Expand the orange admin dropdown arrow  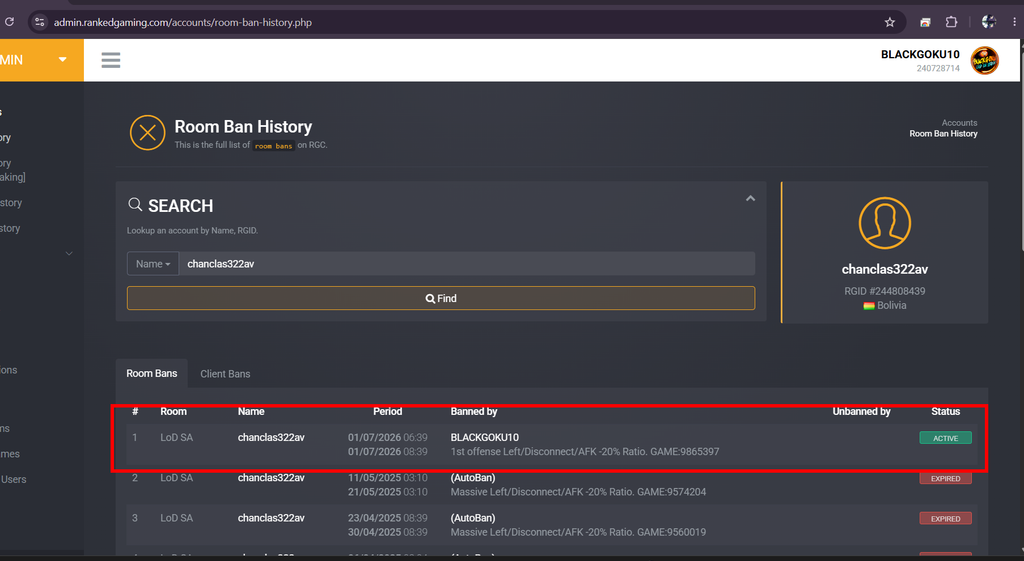point(63,59)
